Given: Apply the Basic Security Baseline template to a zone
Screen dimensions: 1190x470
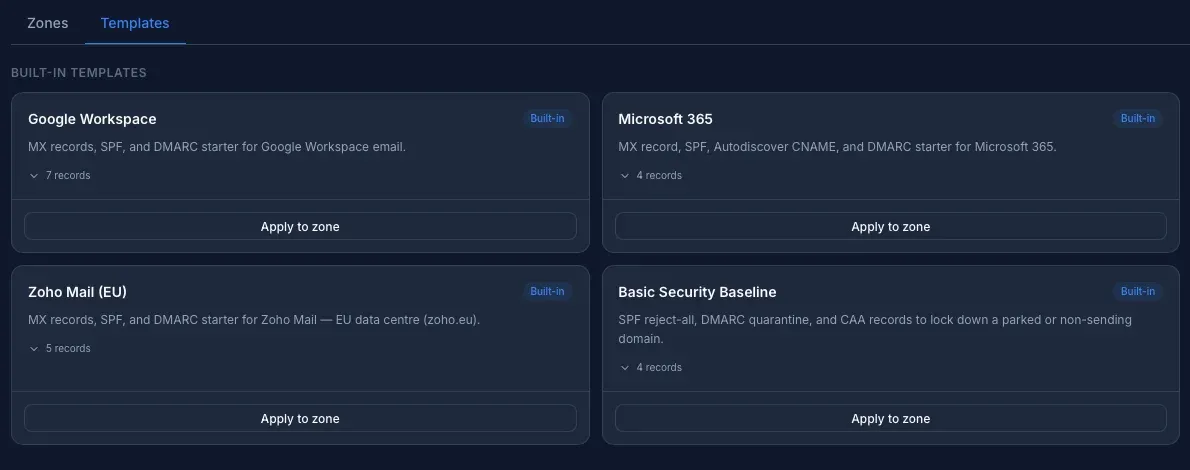Looking at the screenshot, I should coord(890,418).
